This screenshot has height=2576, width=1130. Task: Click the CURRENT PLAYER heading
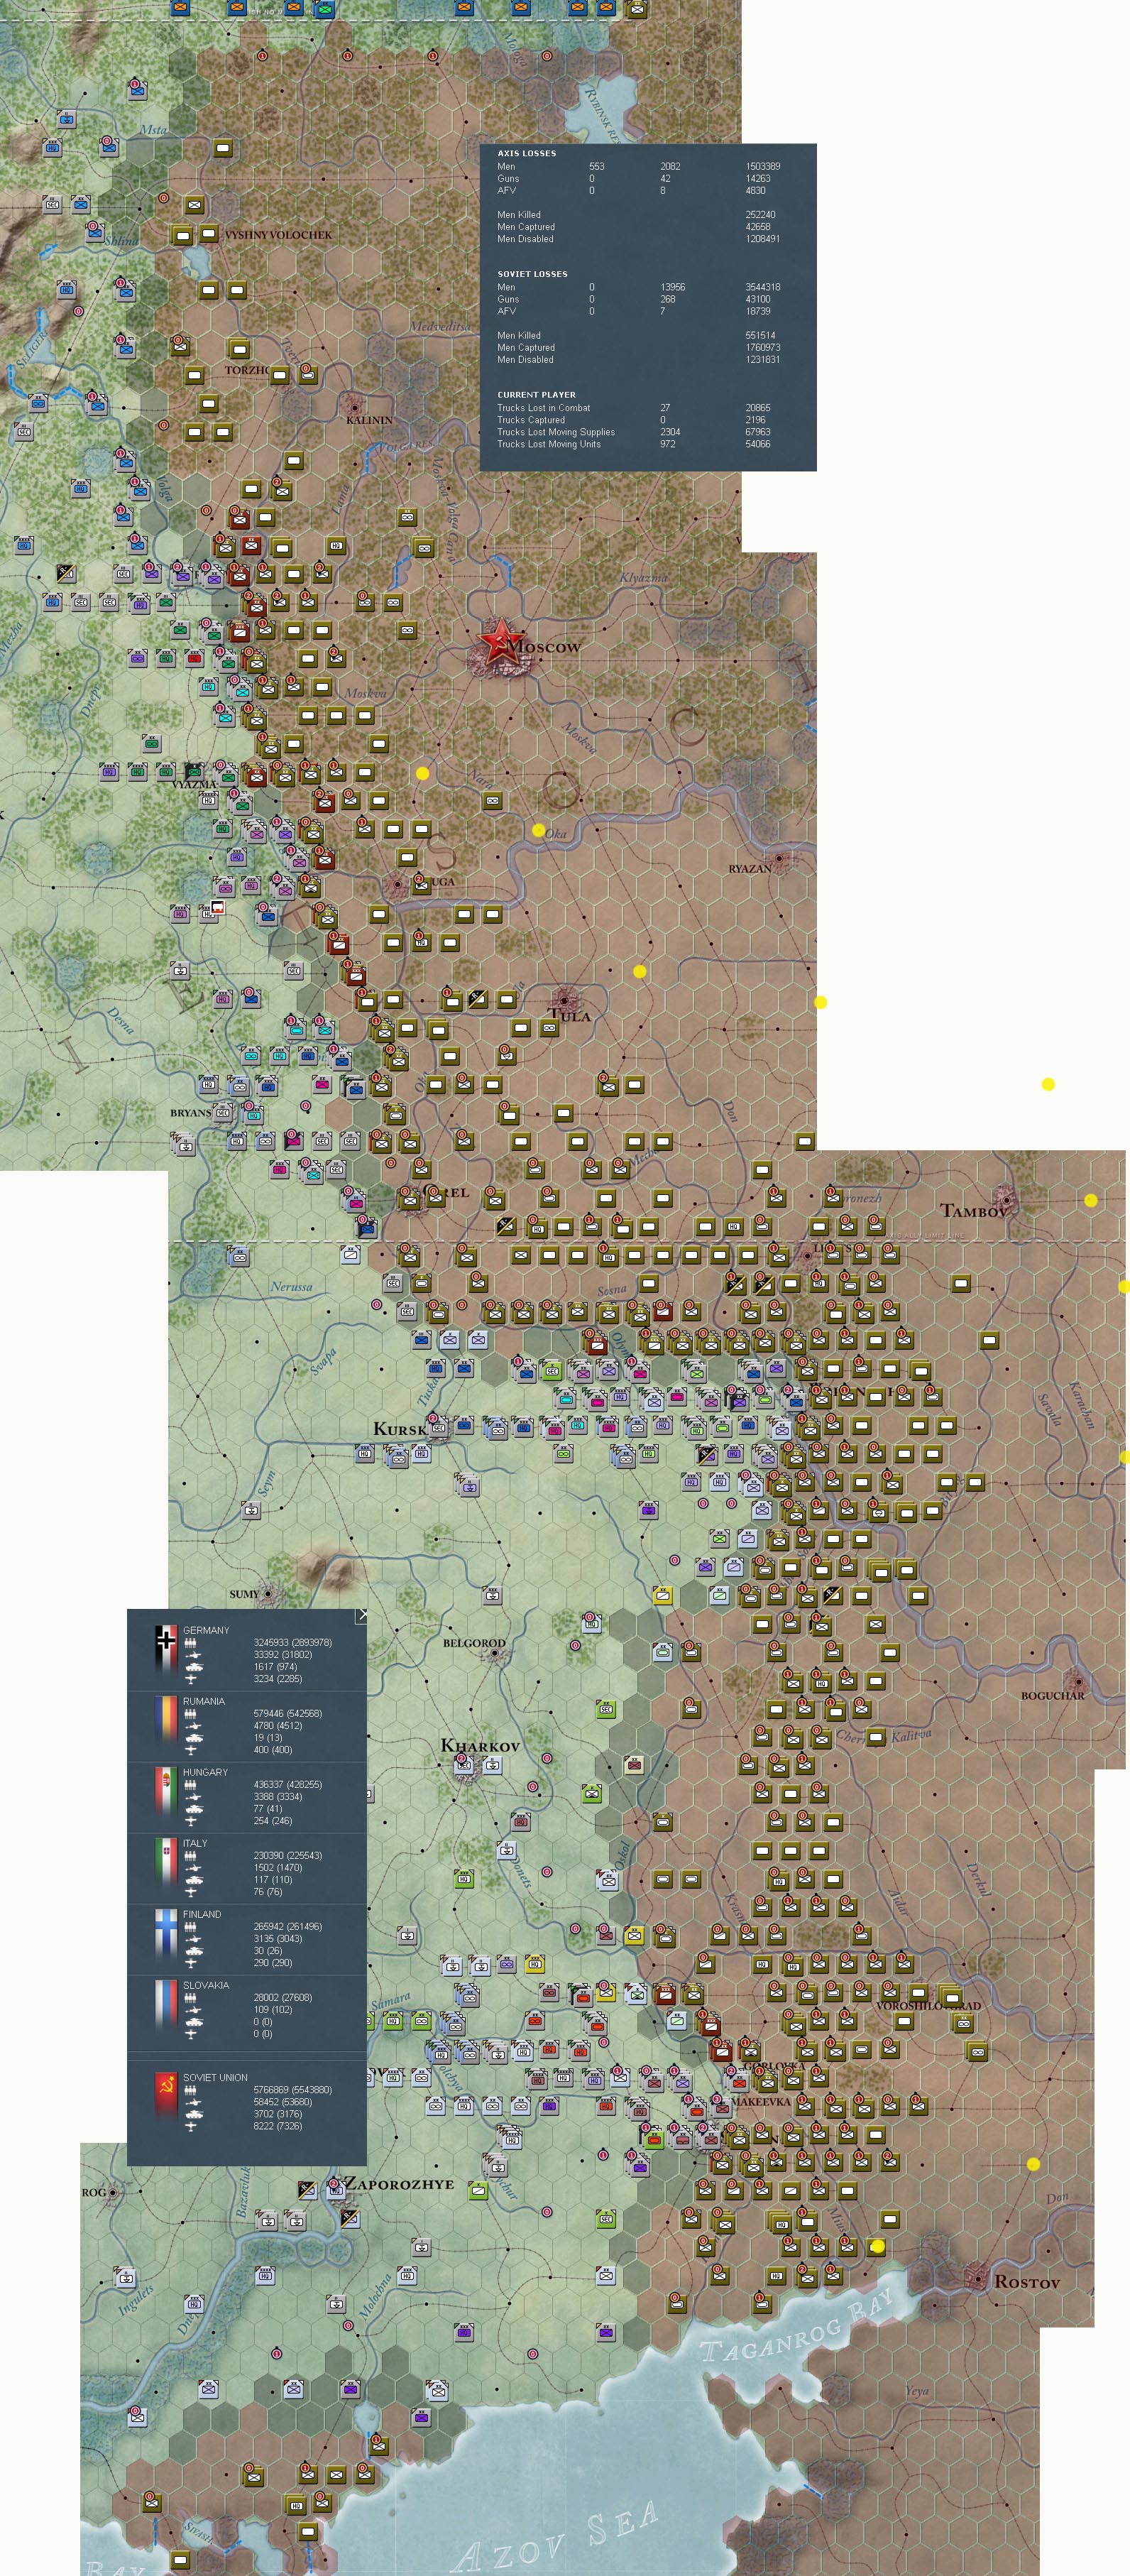coord(536,395)
